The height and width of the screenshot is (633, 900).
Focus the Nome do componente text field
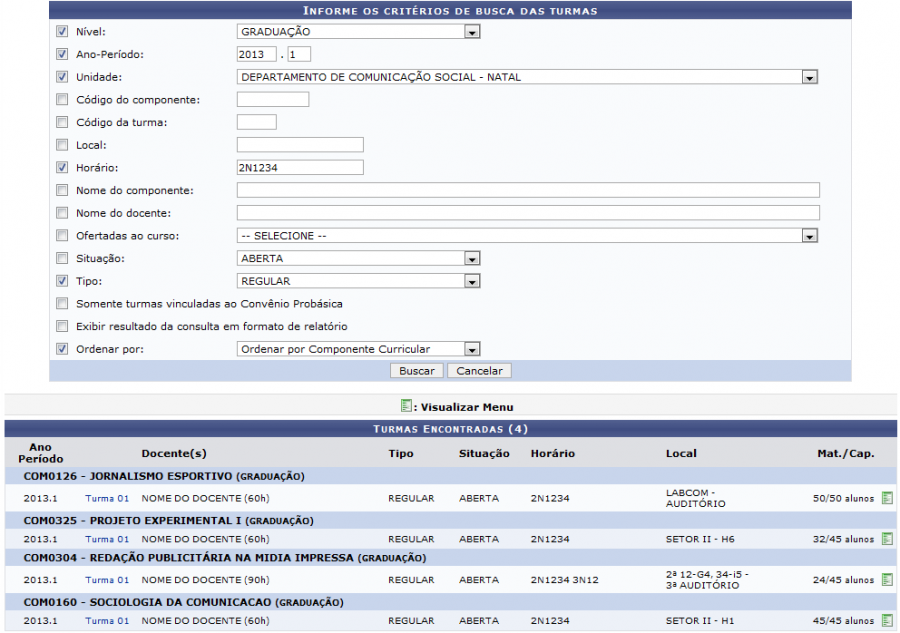point(527,190)
